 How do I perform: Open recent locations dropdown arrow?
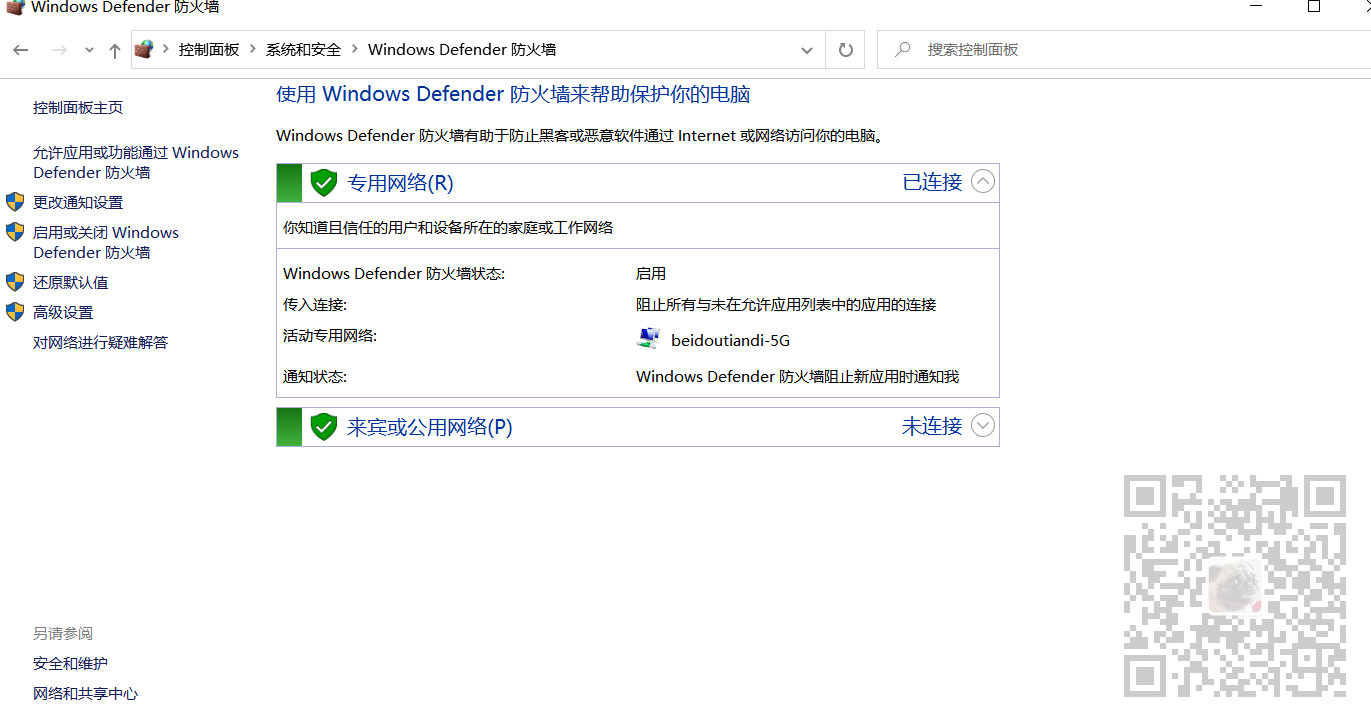[89, 50]
